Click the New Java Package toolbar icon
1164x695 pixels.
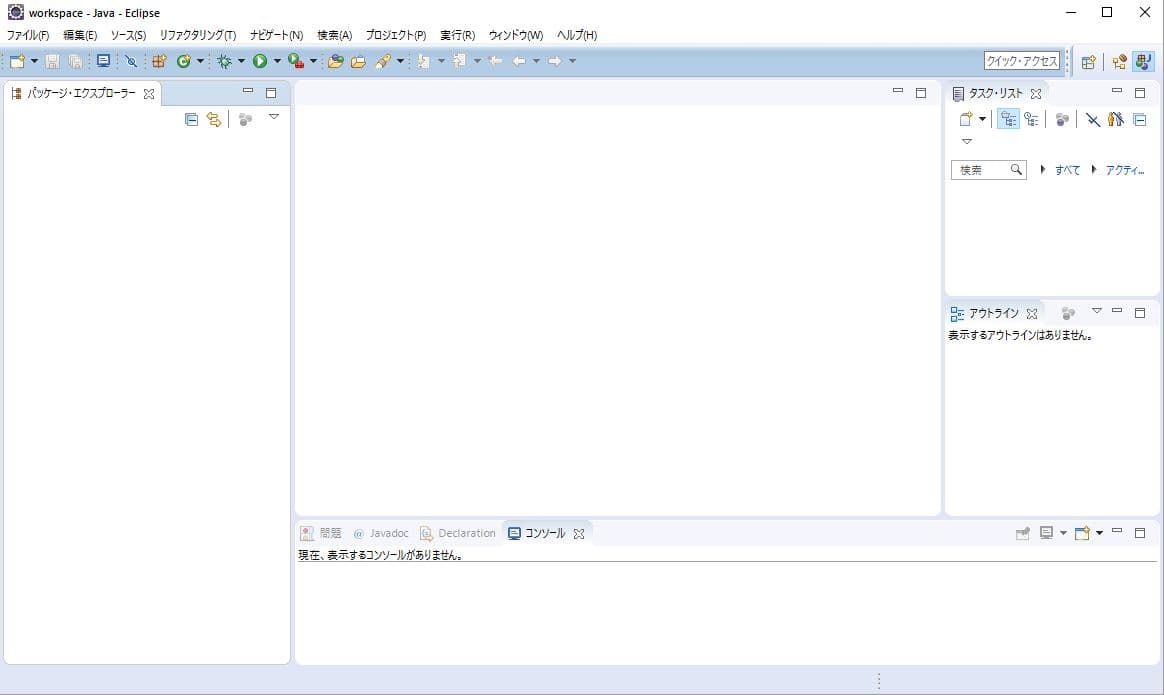(x=159, y=61)
